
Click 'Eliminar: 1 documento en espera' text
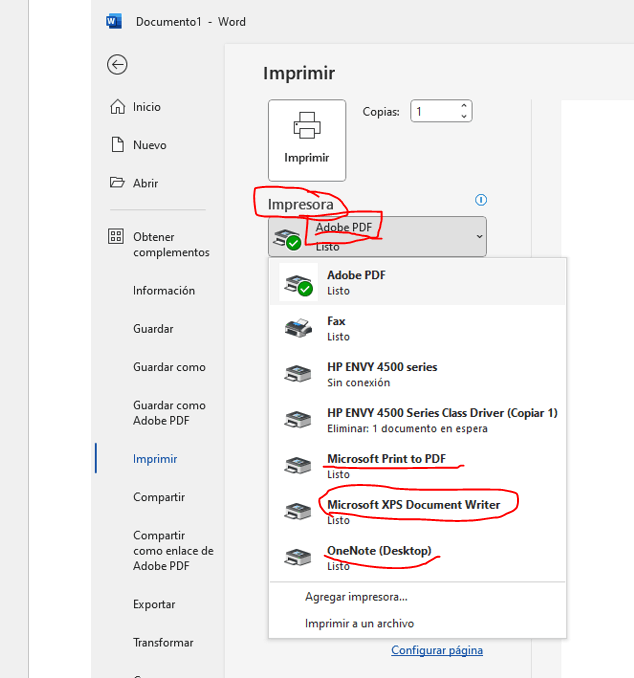click(407, 428)
